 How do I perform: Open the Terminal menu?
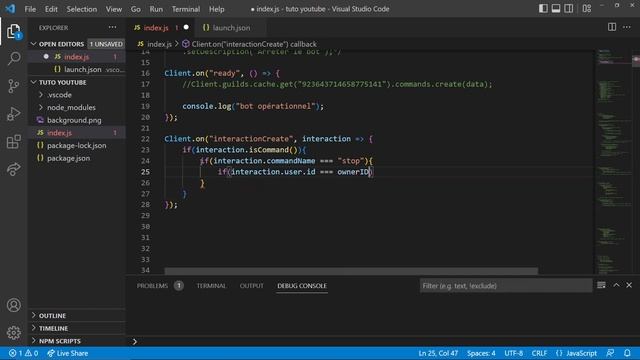[x=186, y=9]
